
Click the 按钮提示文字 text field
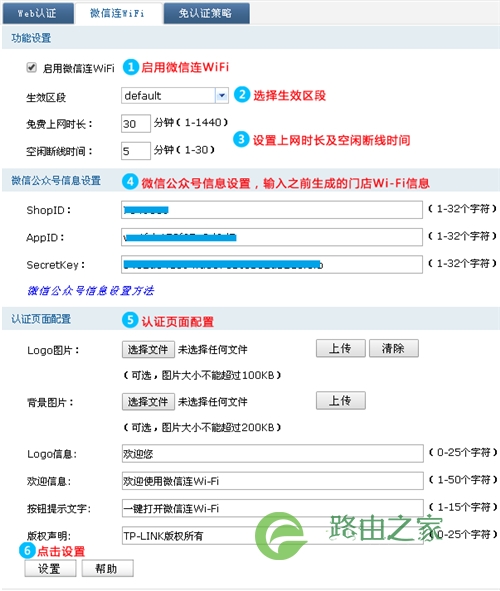tap(272, 508)
